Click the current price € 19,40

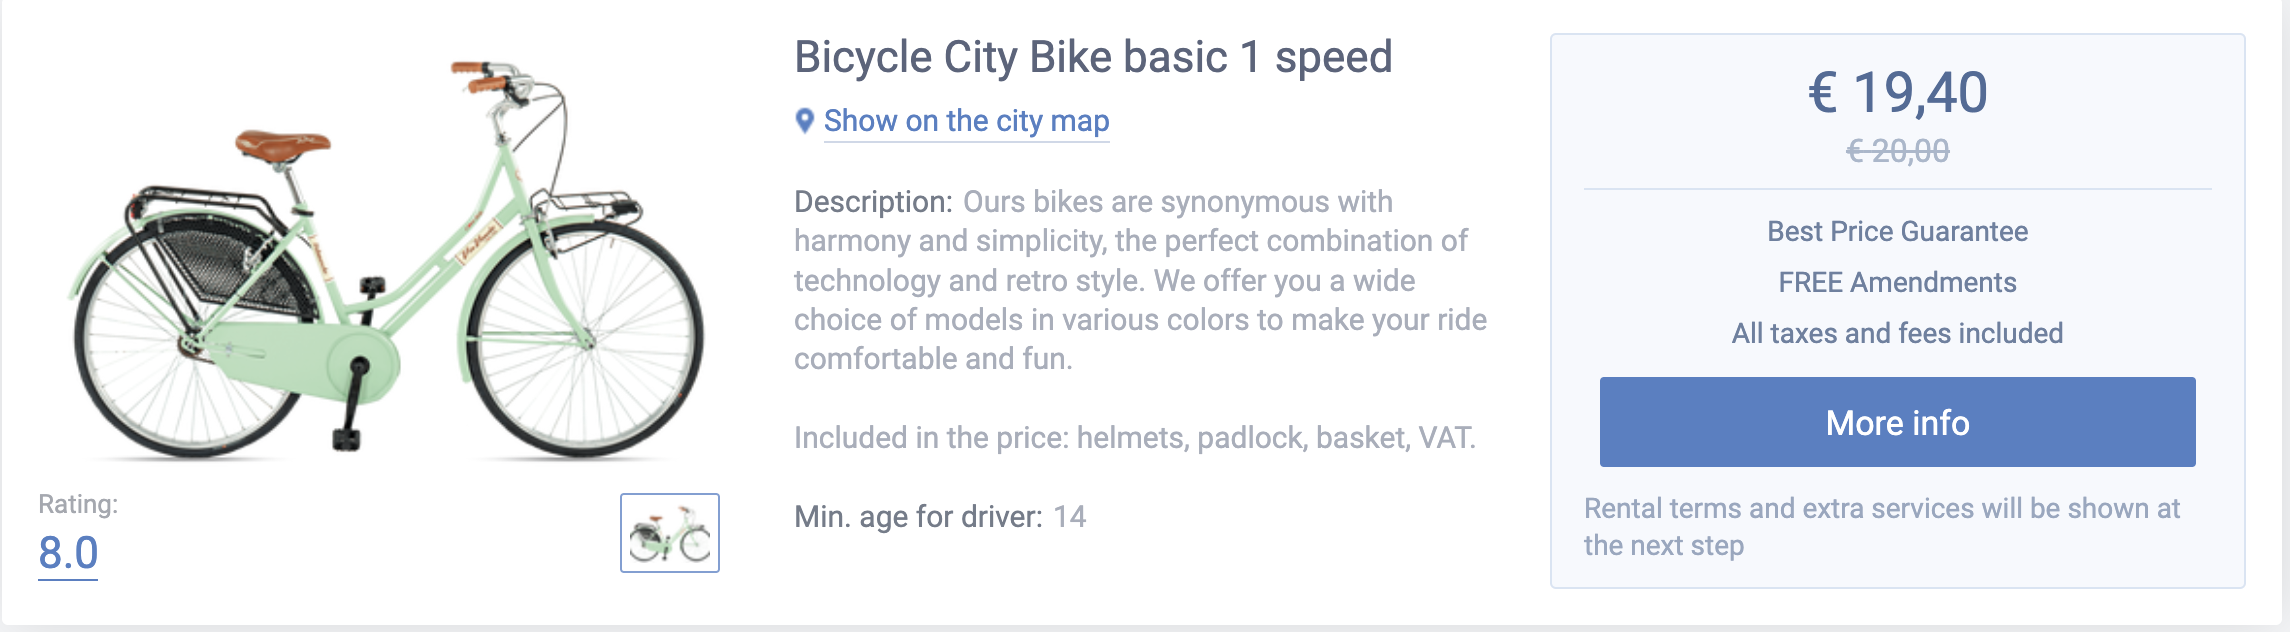pos(1897,92)
